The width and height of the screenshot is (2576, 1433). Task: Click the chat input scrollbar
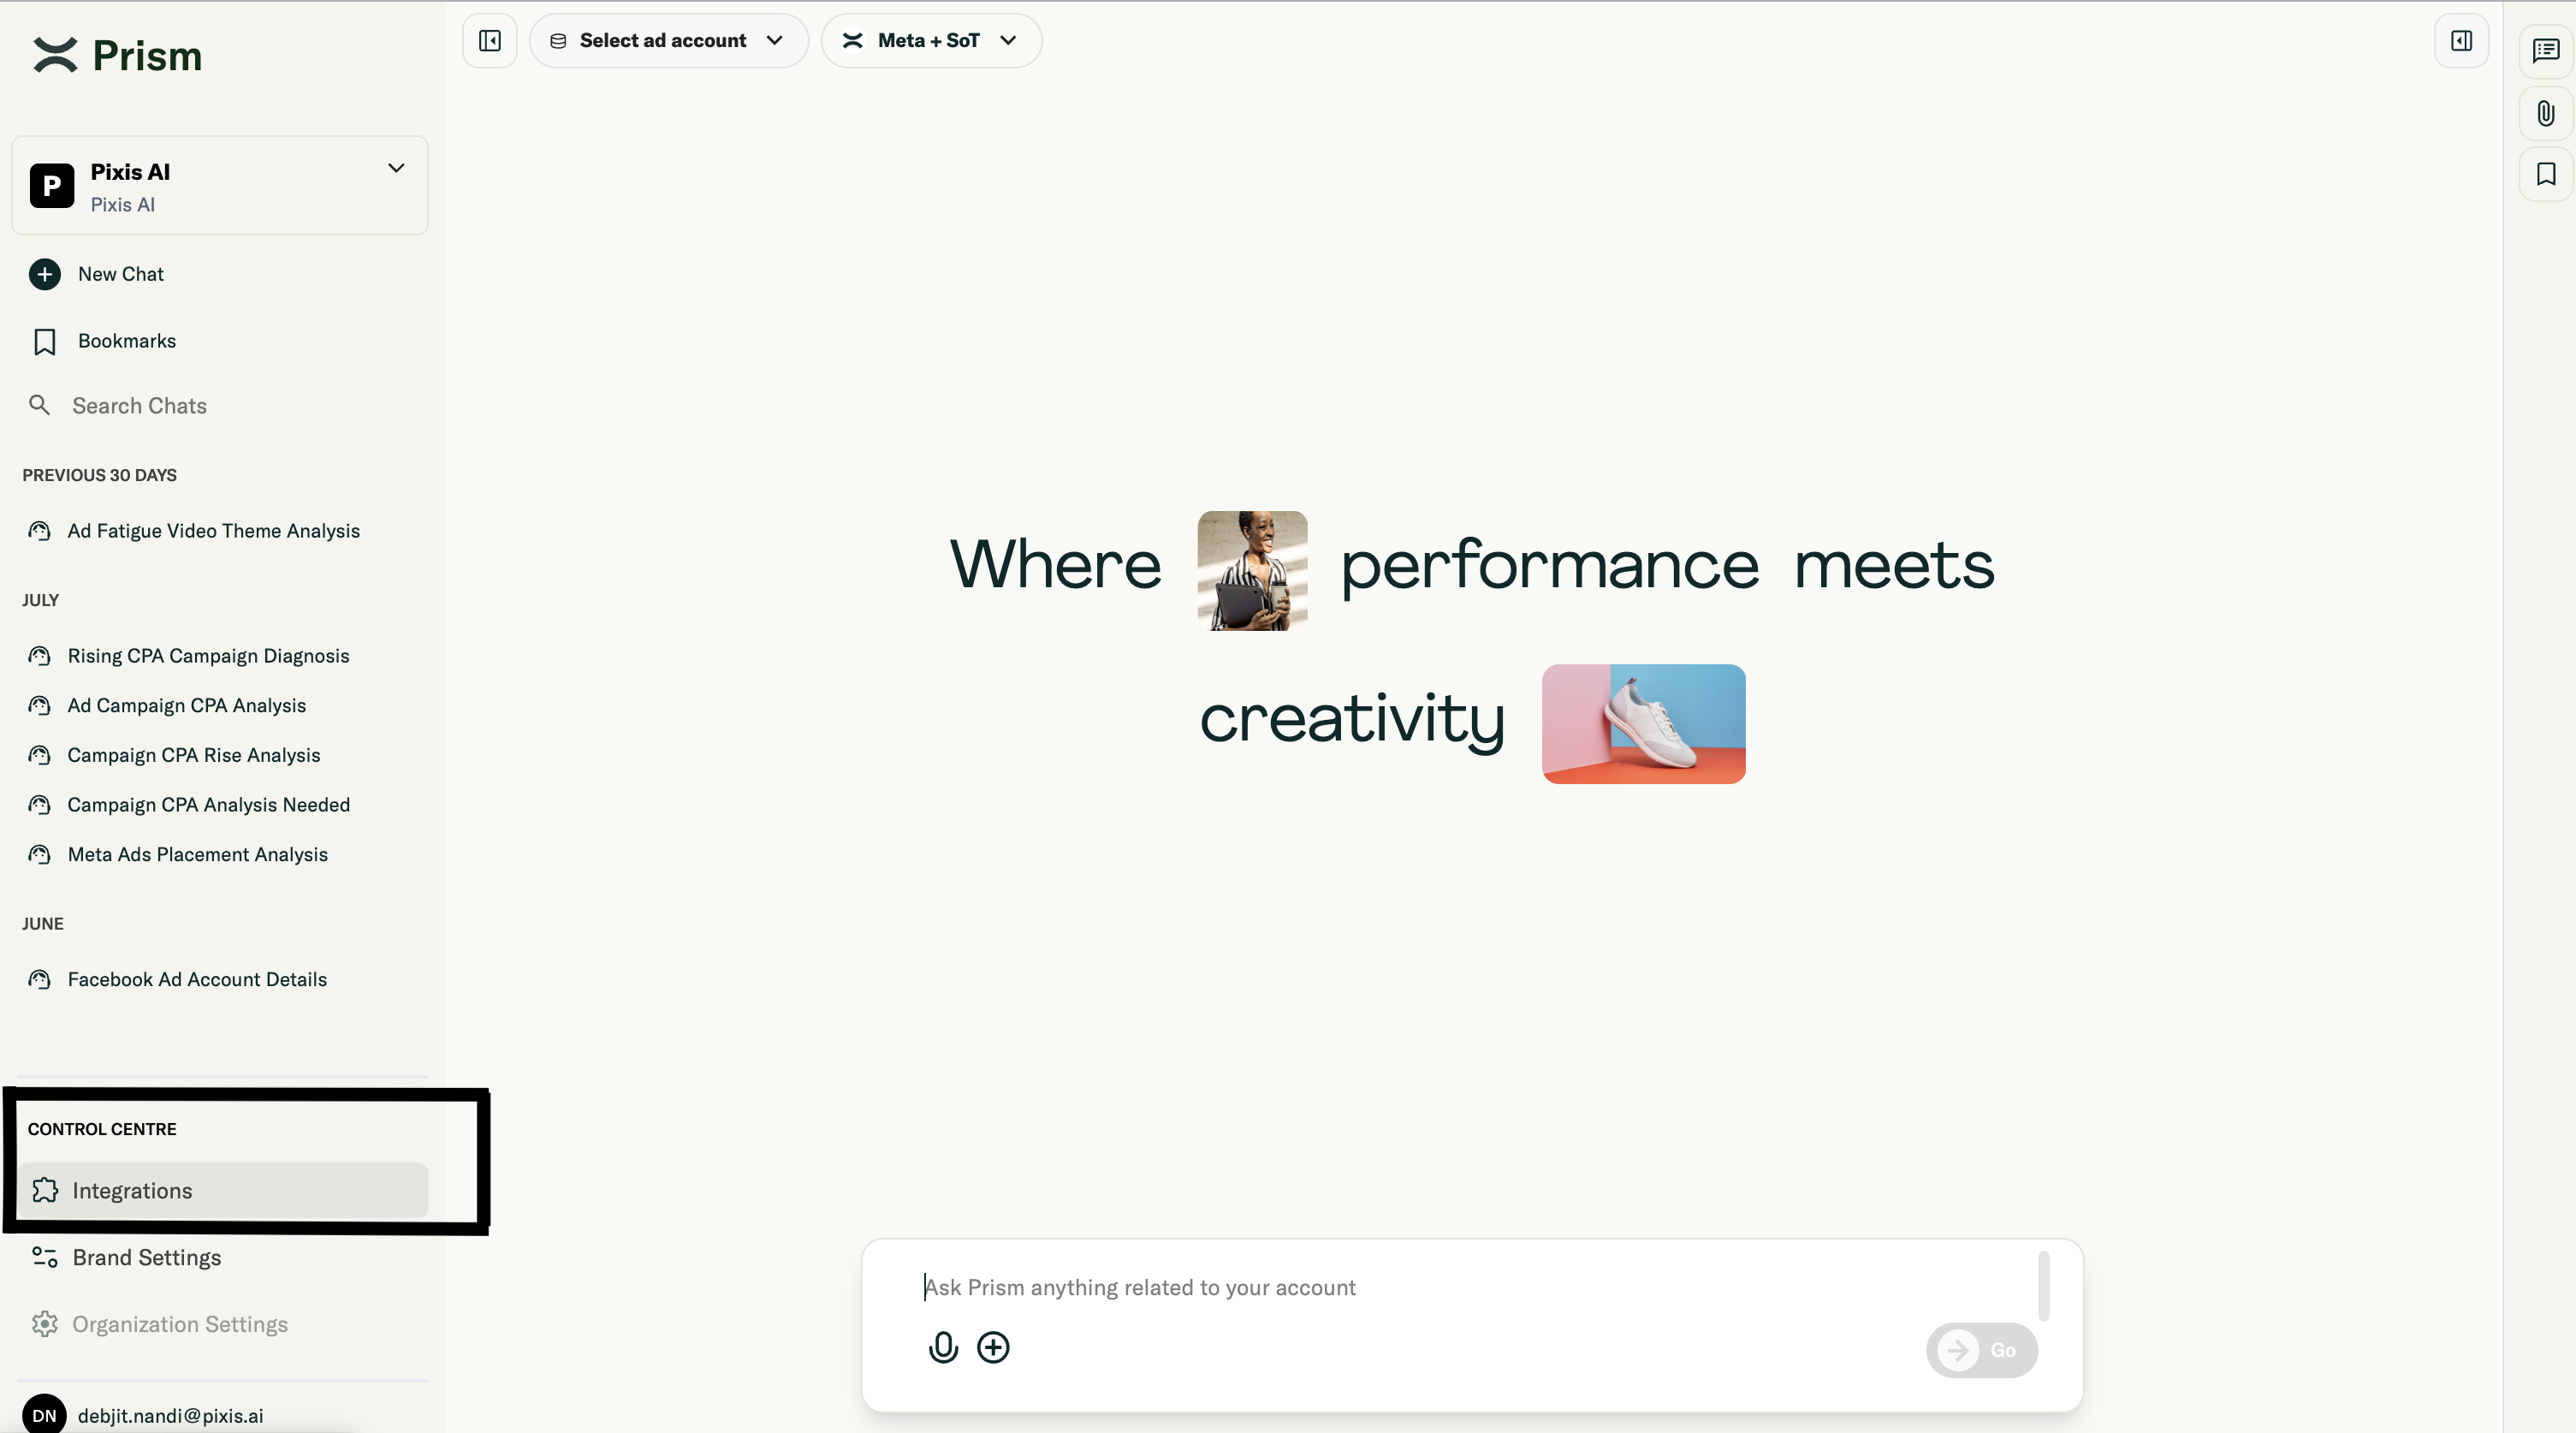[x=2043, y=1285]
